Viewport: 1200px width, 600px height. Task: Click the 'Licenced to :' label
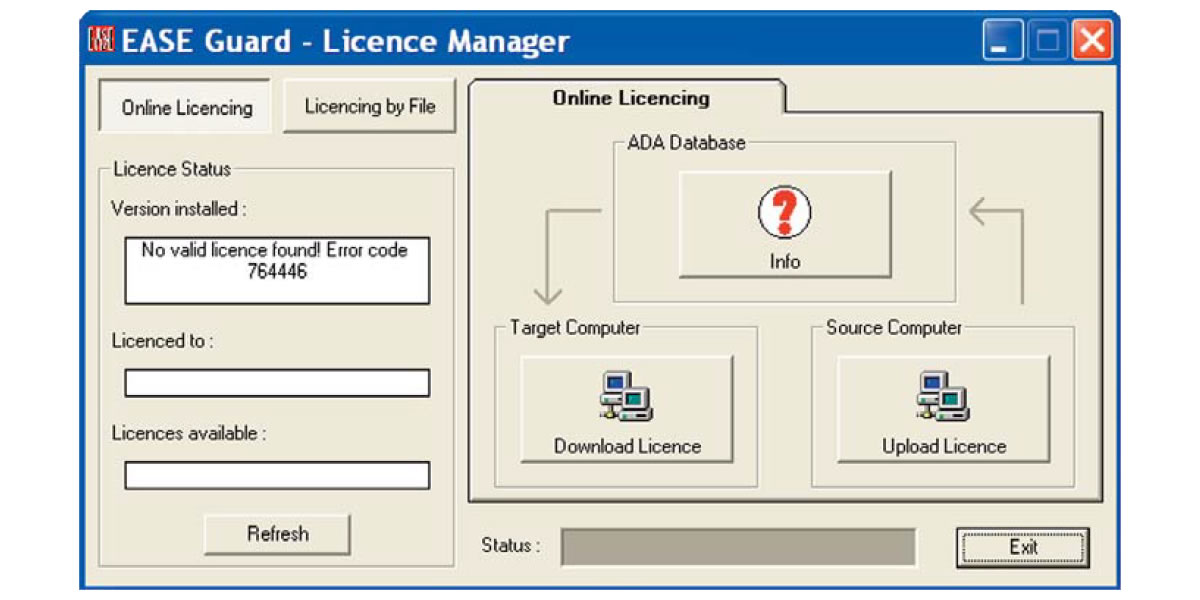point(162,341)
